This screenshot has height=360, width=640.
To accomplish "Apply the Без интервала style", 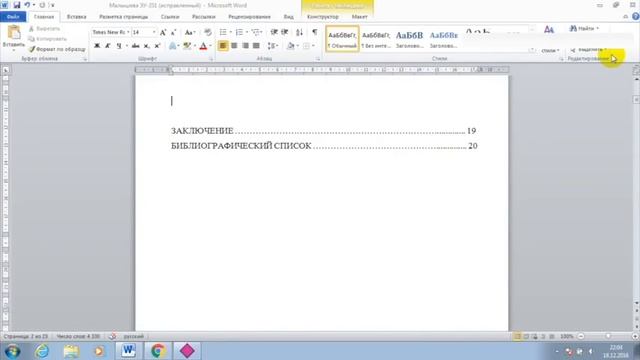I will (376, 39).
